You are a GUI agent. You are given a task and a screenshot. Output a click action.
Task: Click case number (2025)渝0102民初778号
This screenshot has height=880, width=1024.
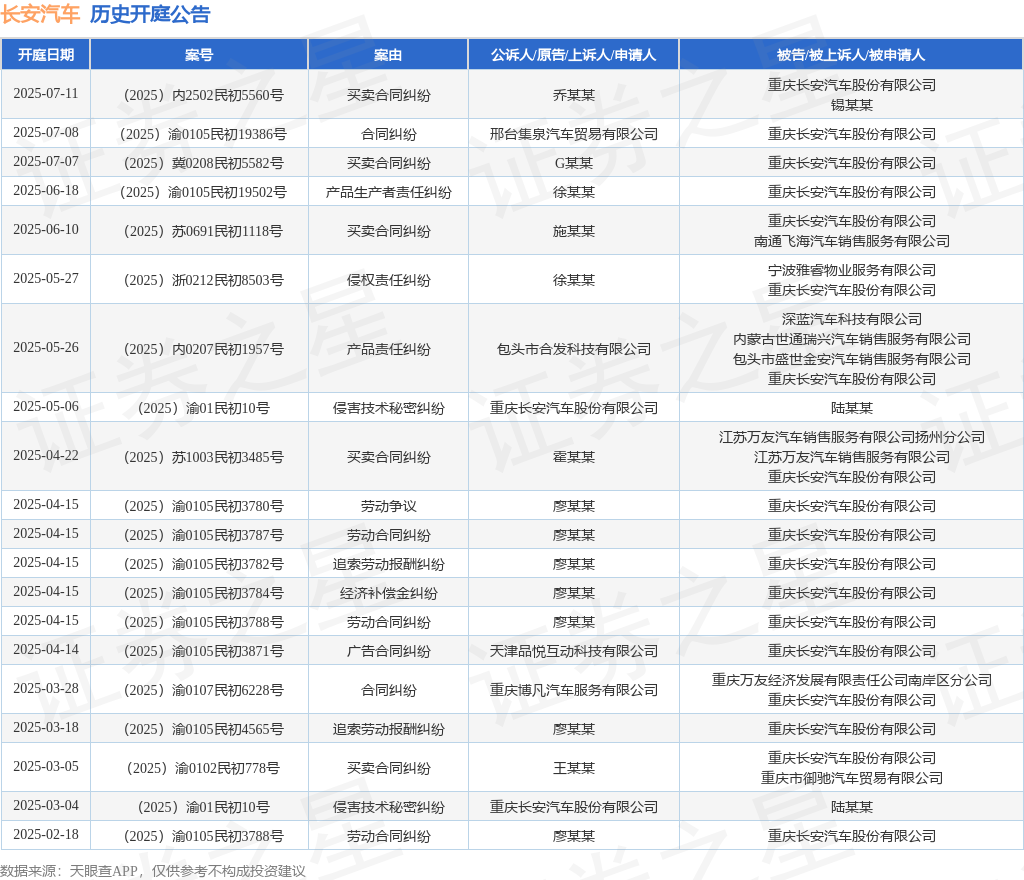coord(203,768)
